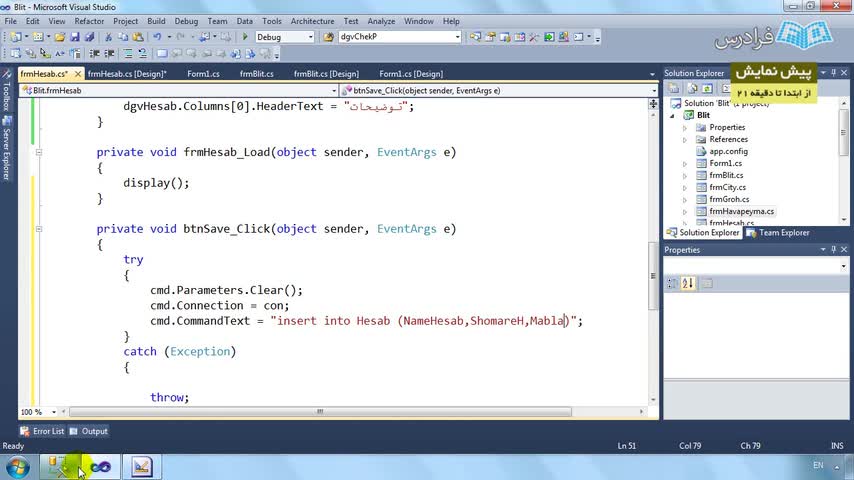This screenshot has width=854, height=480.
Task: Toggle a bookmark with the bookmark icon
Action: (x=162, y=53)
